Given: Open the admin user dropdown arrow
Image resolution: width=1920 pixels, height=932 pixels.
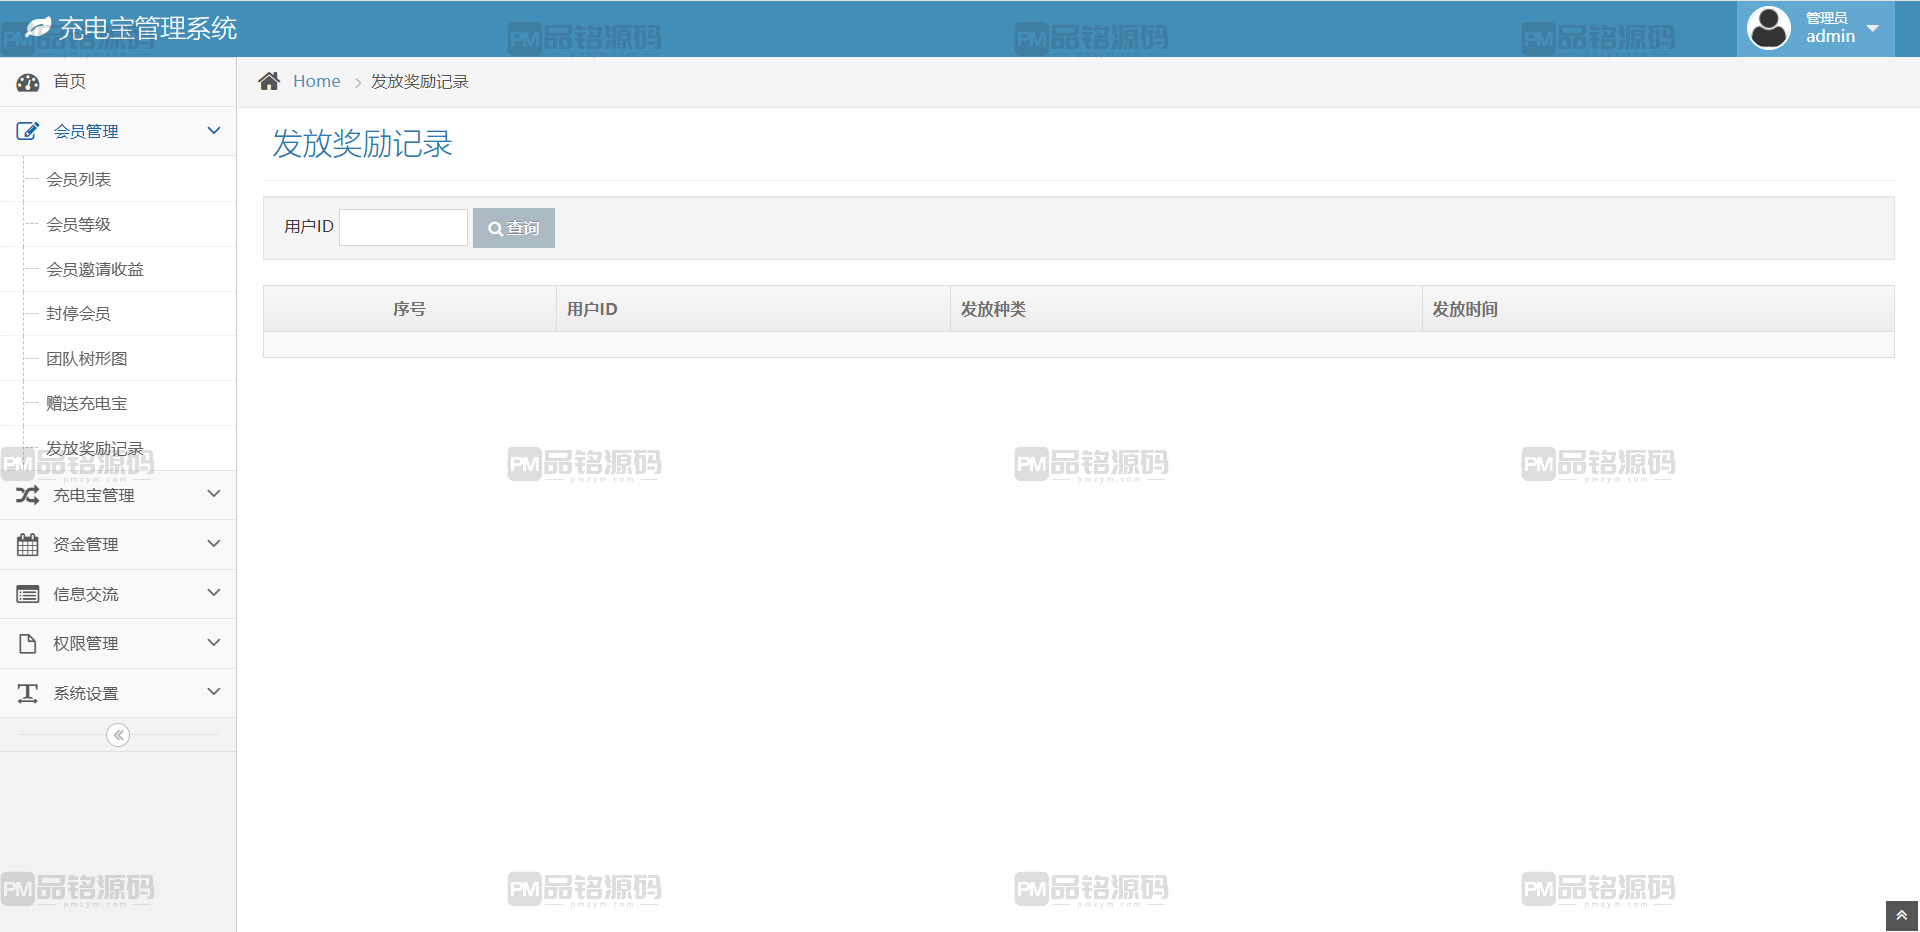Looking at the screenshot, I should tap(1873, 28).
